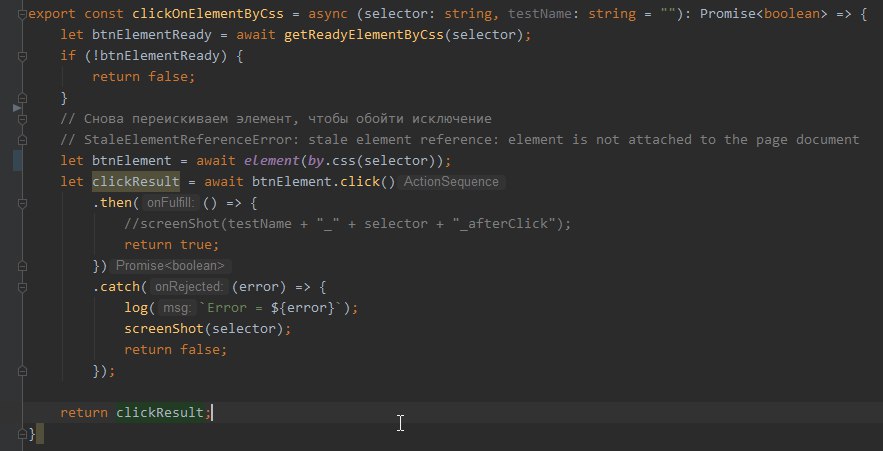Click fold end marker beside the final closing brace
Screen dimensions: 883x451
click(x=23, y=434)
